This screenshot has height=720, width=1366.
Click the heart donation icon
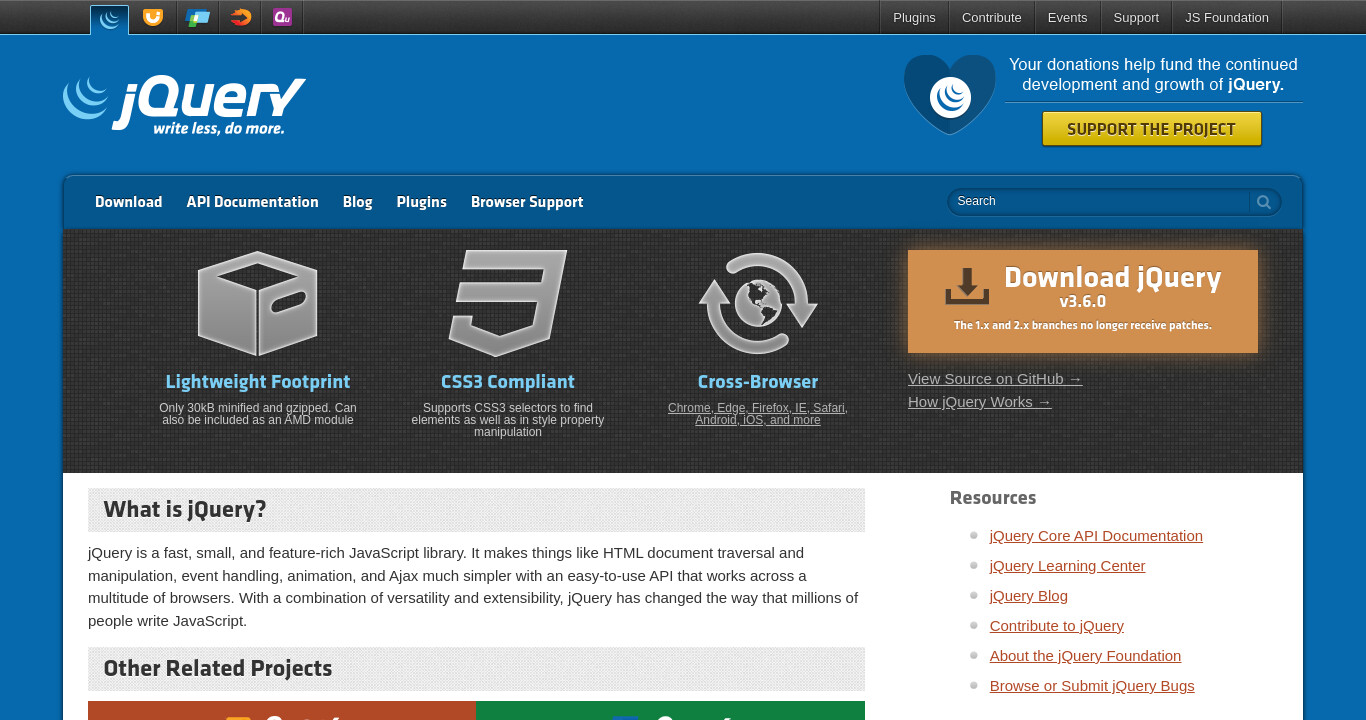950,95
